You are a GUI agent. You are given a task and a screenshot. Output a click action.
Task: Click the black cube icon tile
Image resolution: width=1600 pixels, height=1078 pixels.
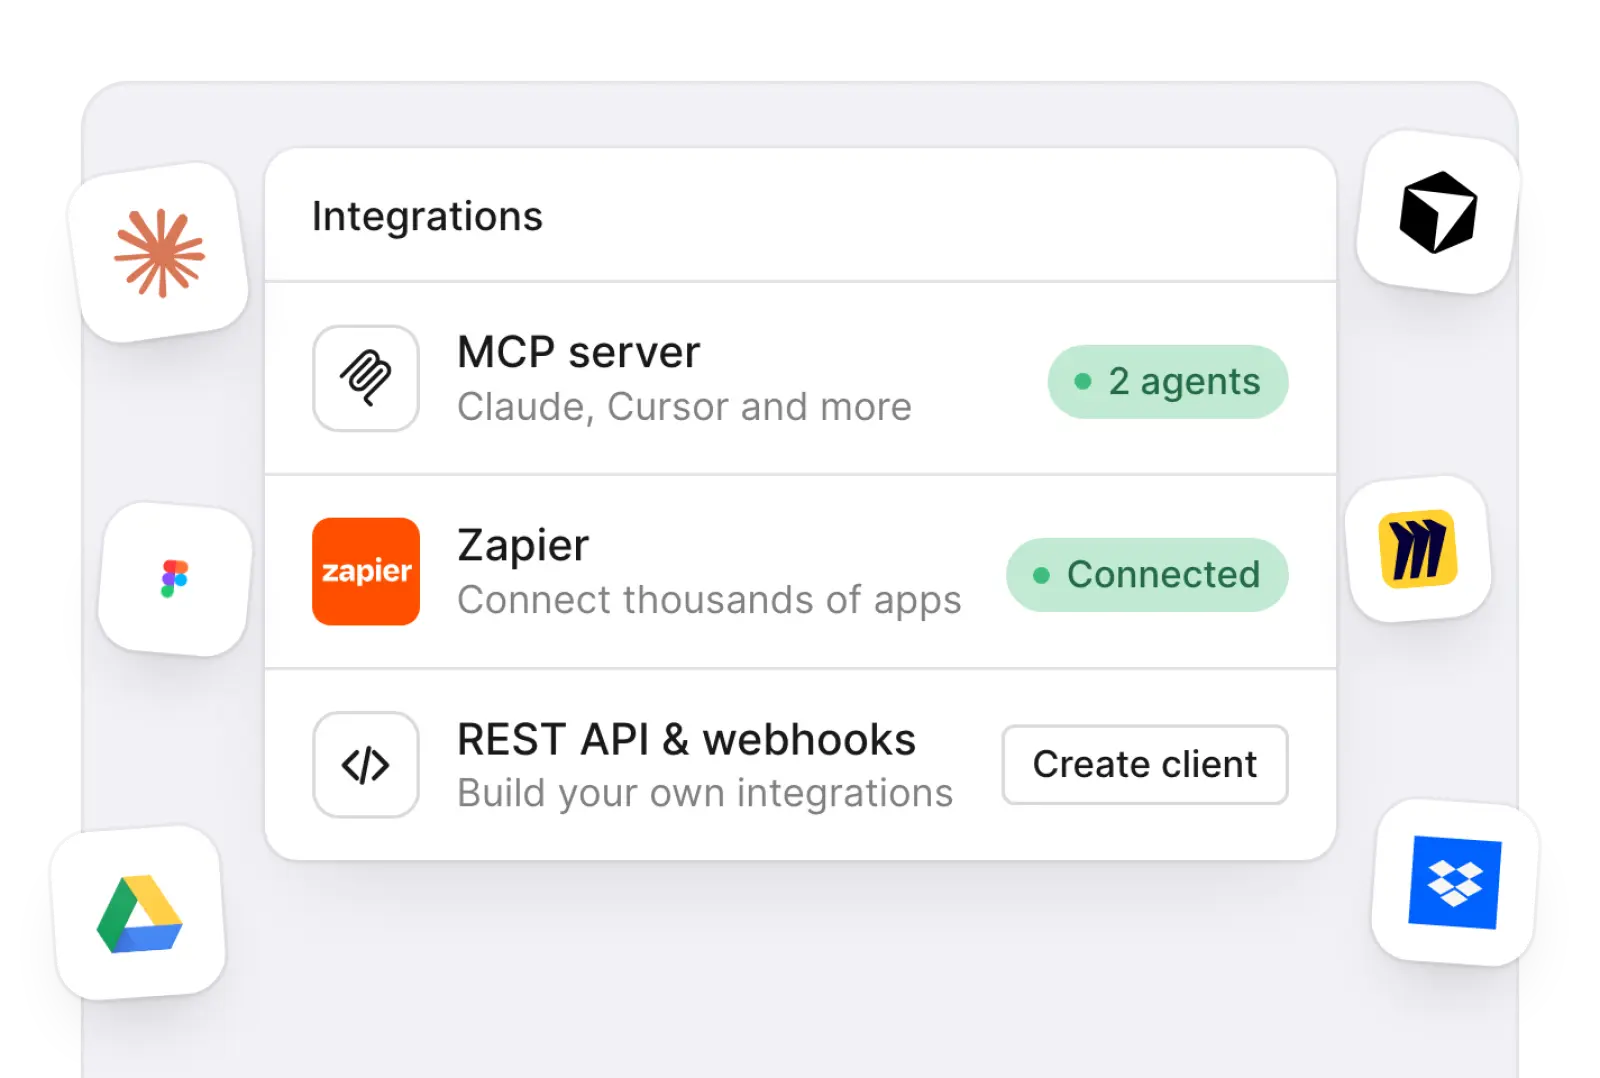click(x=1438, y=212)
